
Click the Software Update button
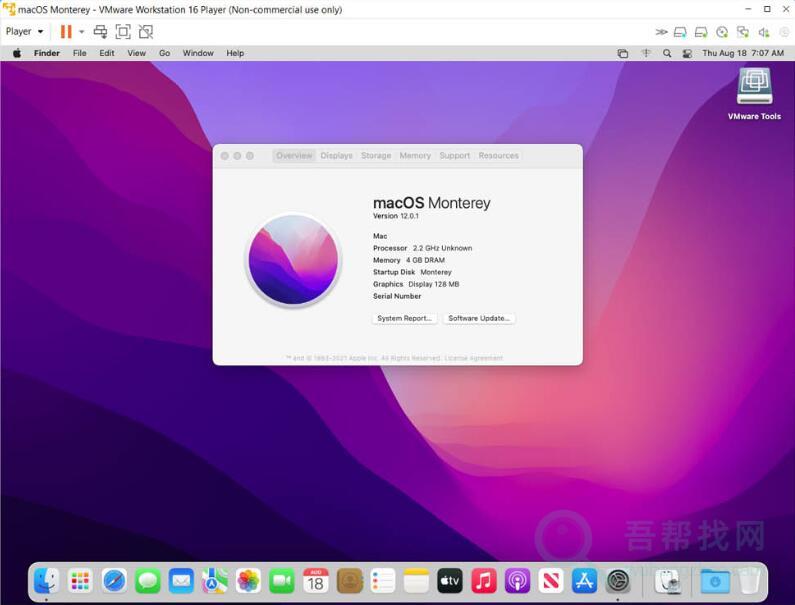click(479, 318)
